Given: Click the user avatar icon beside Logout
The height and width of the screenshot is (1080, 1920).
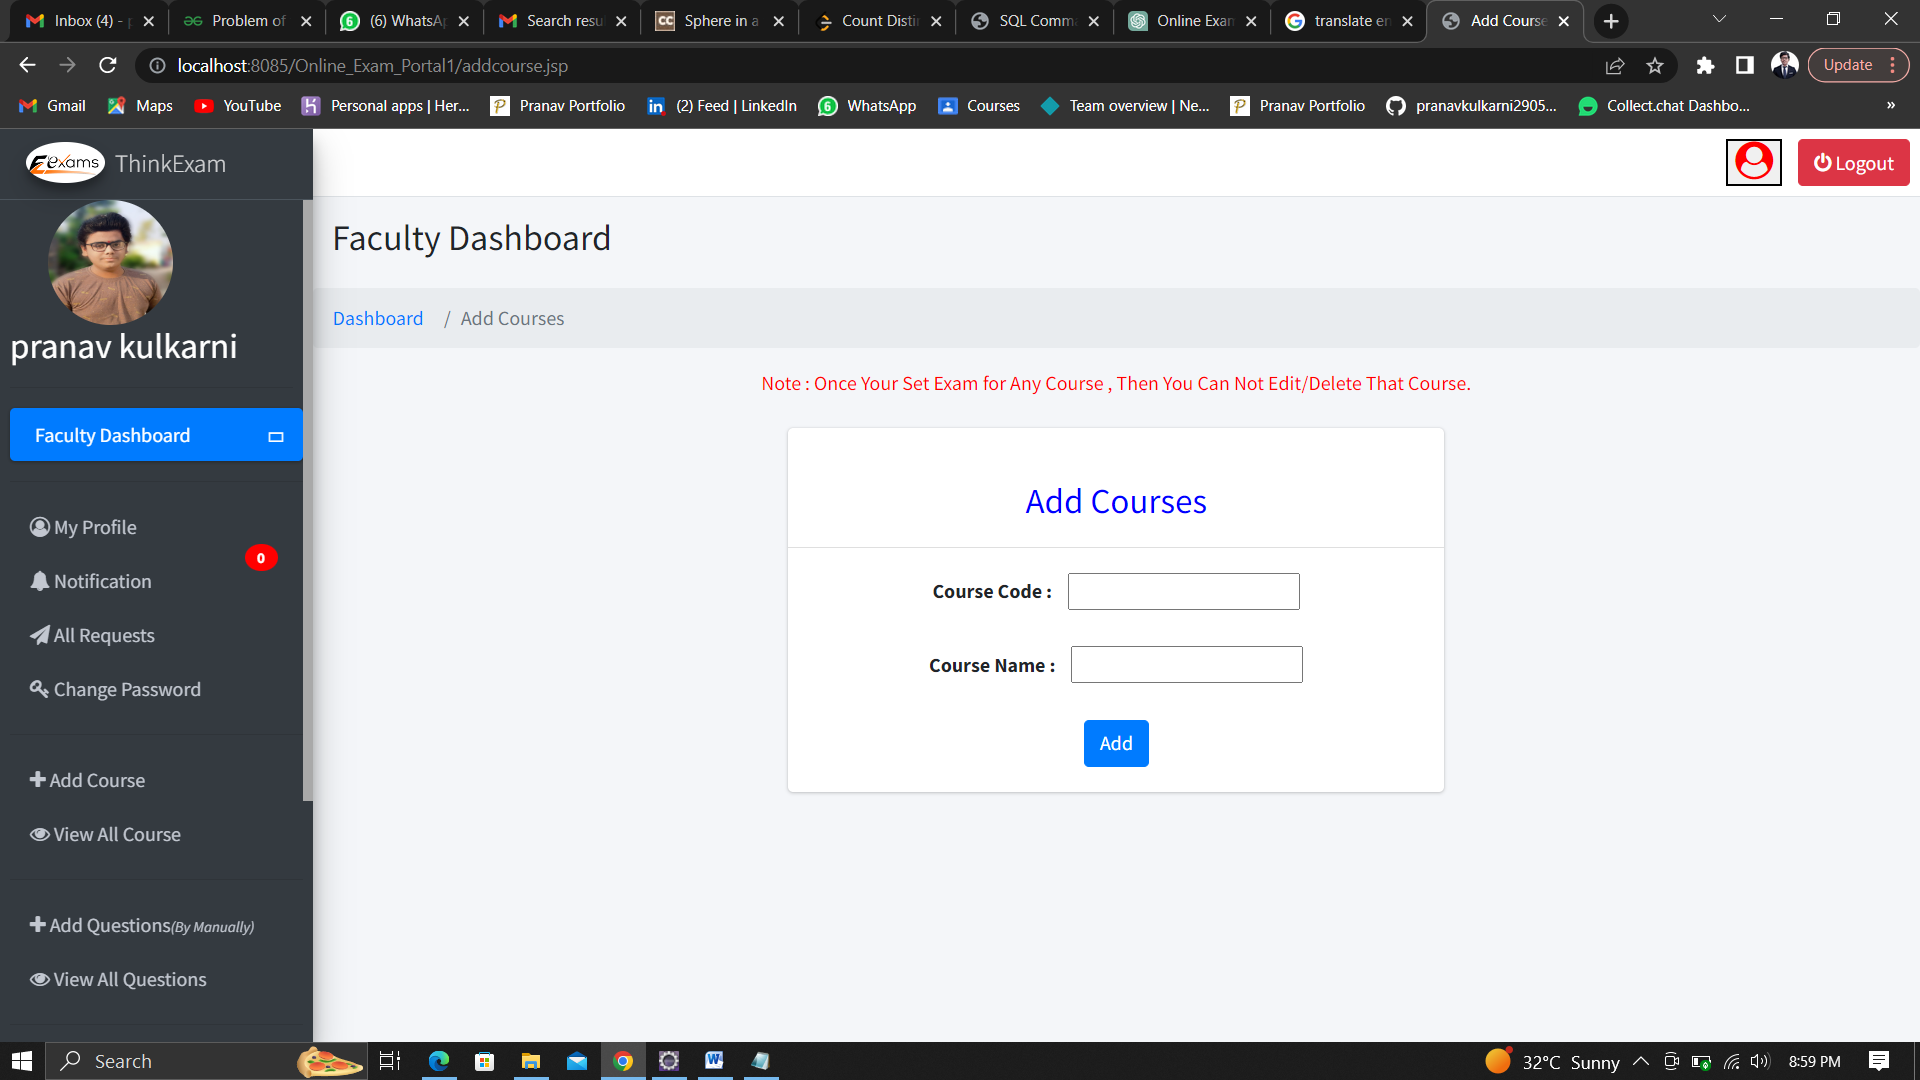Looking at the screenshot, I should click(1753, 162).
